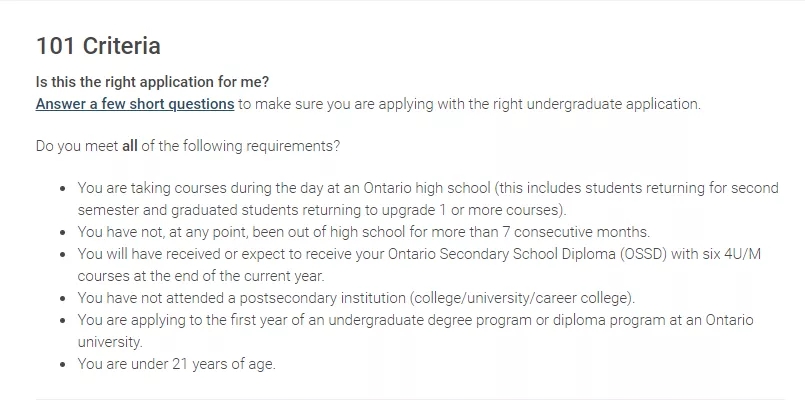
Task: Click the bullet marker beside the under-21 requirement
Action: point(63,364)
